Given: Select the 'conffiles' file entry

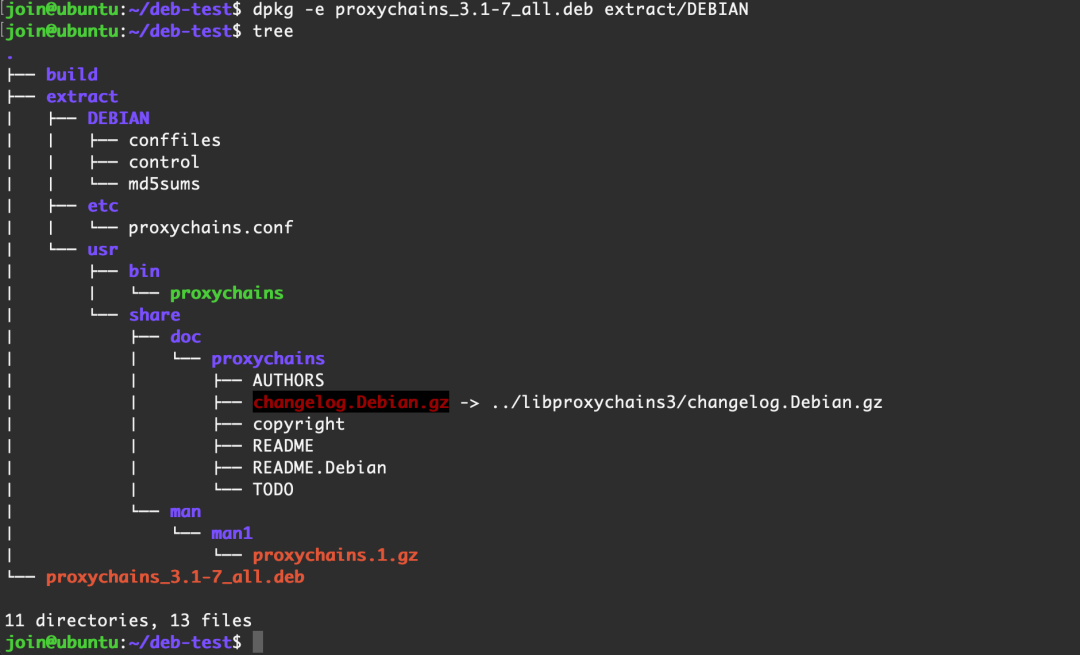Looking at the screenshot, I should pyautogui.click(x=174, y=140).
